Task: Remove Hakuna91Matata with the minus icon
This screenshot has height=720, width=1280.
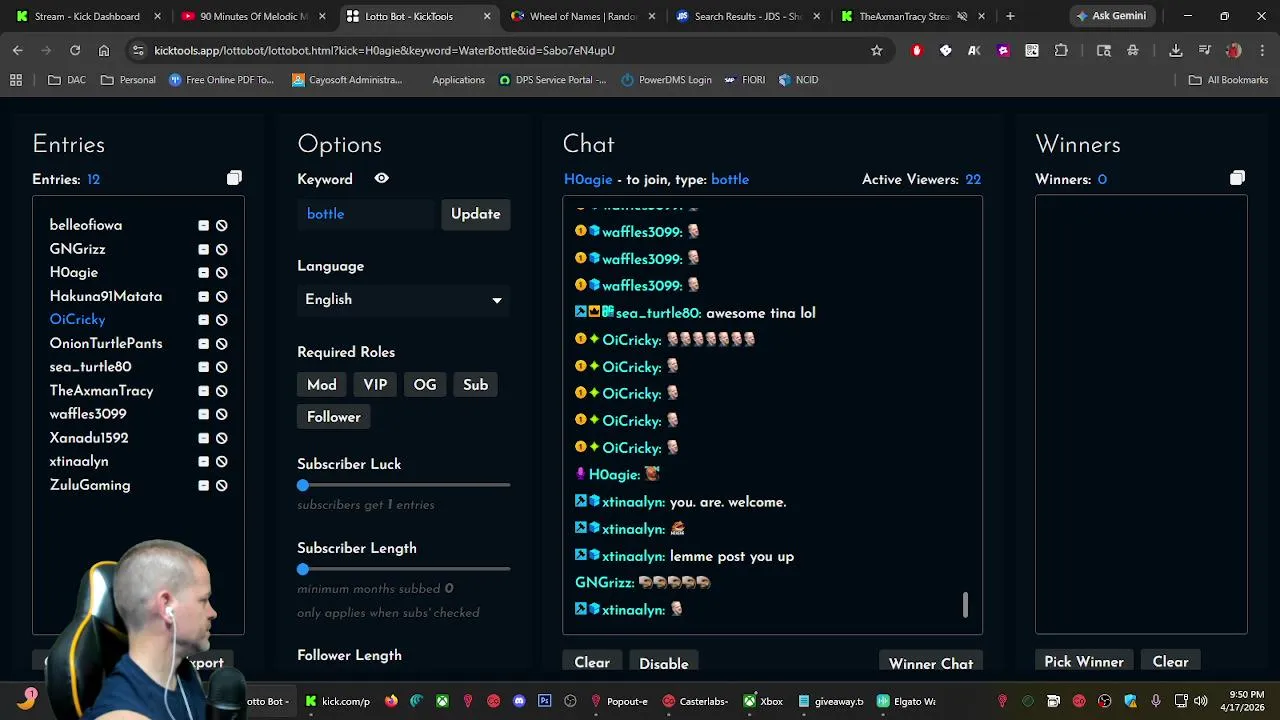Action: pyautogui.click(x=203, y=296)
